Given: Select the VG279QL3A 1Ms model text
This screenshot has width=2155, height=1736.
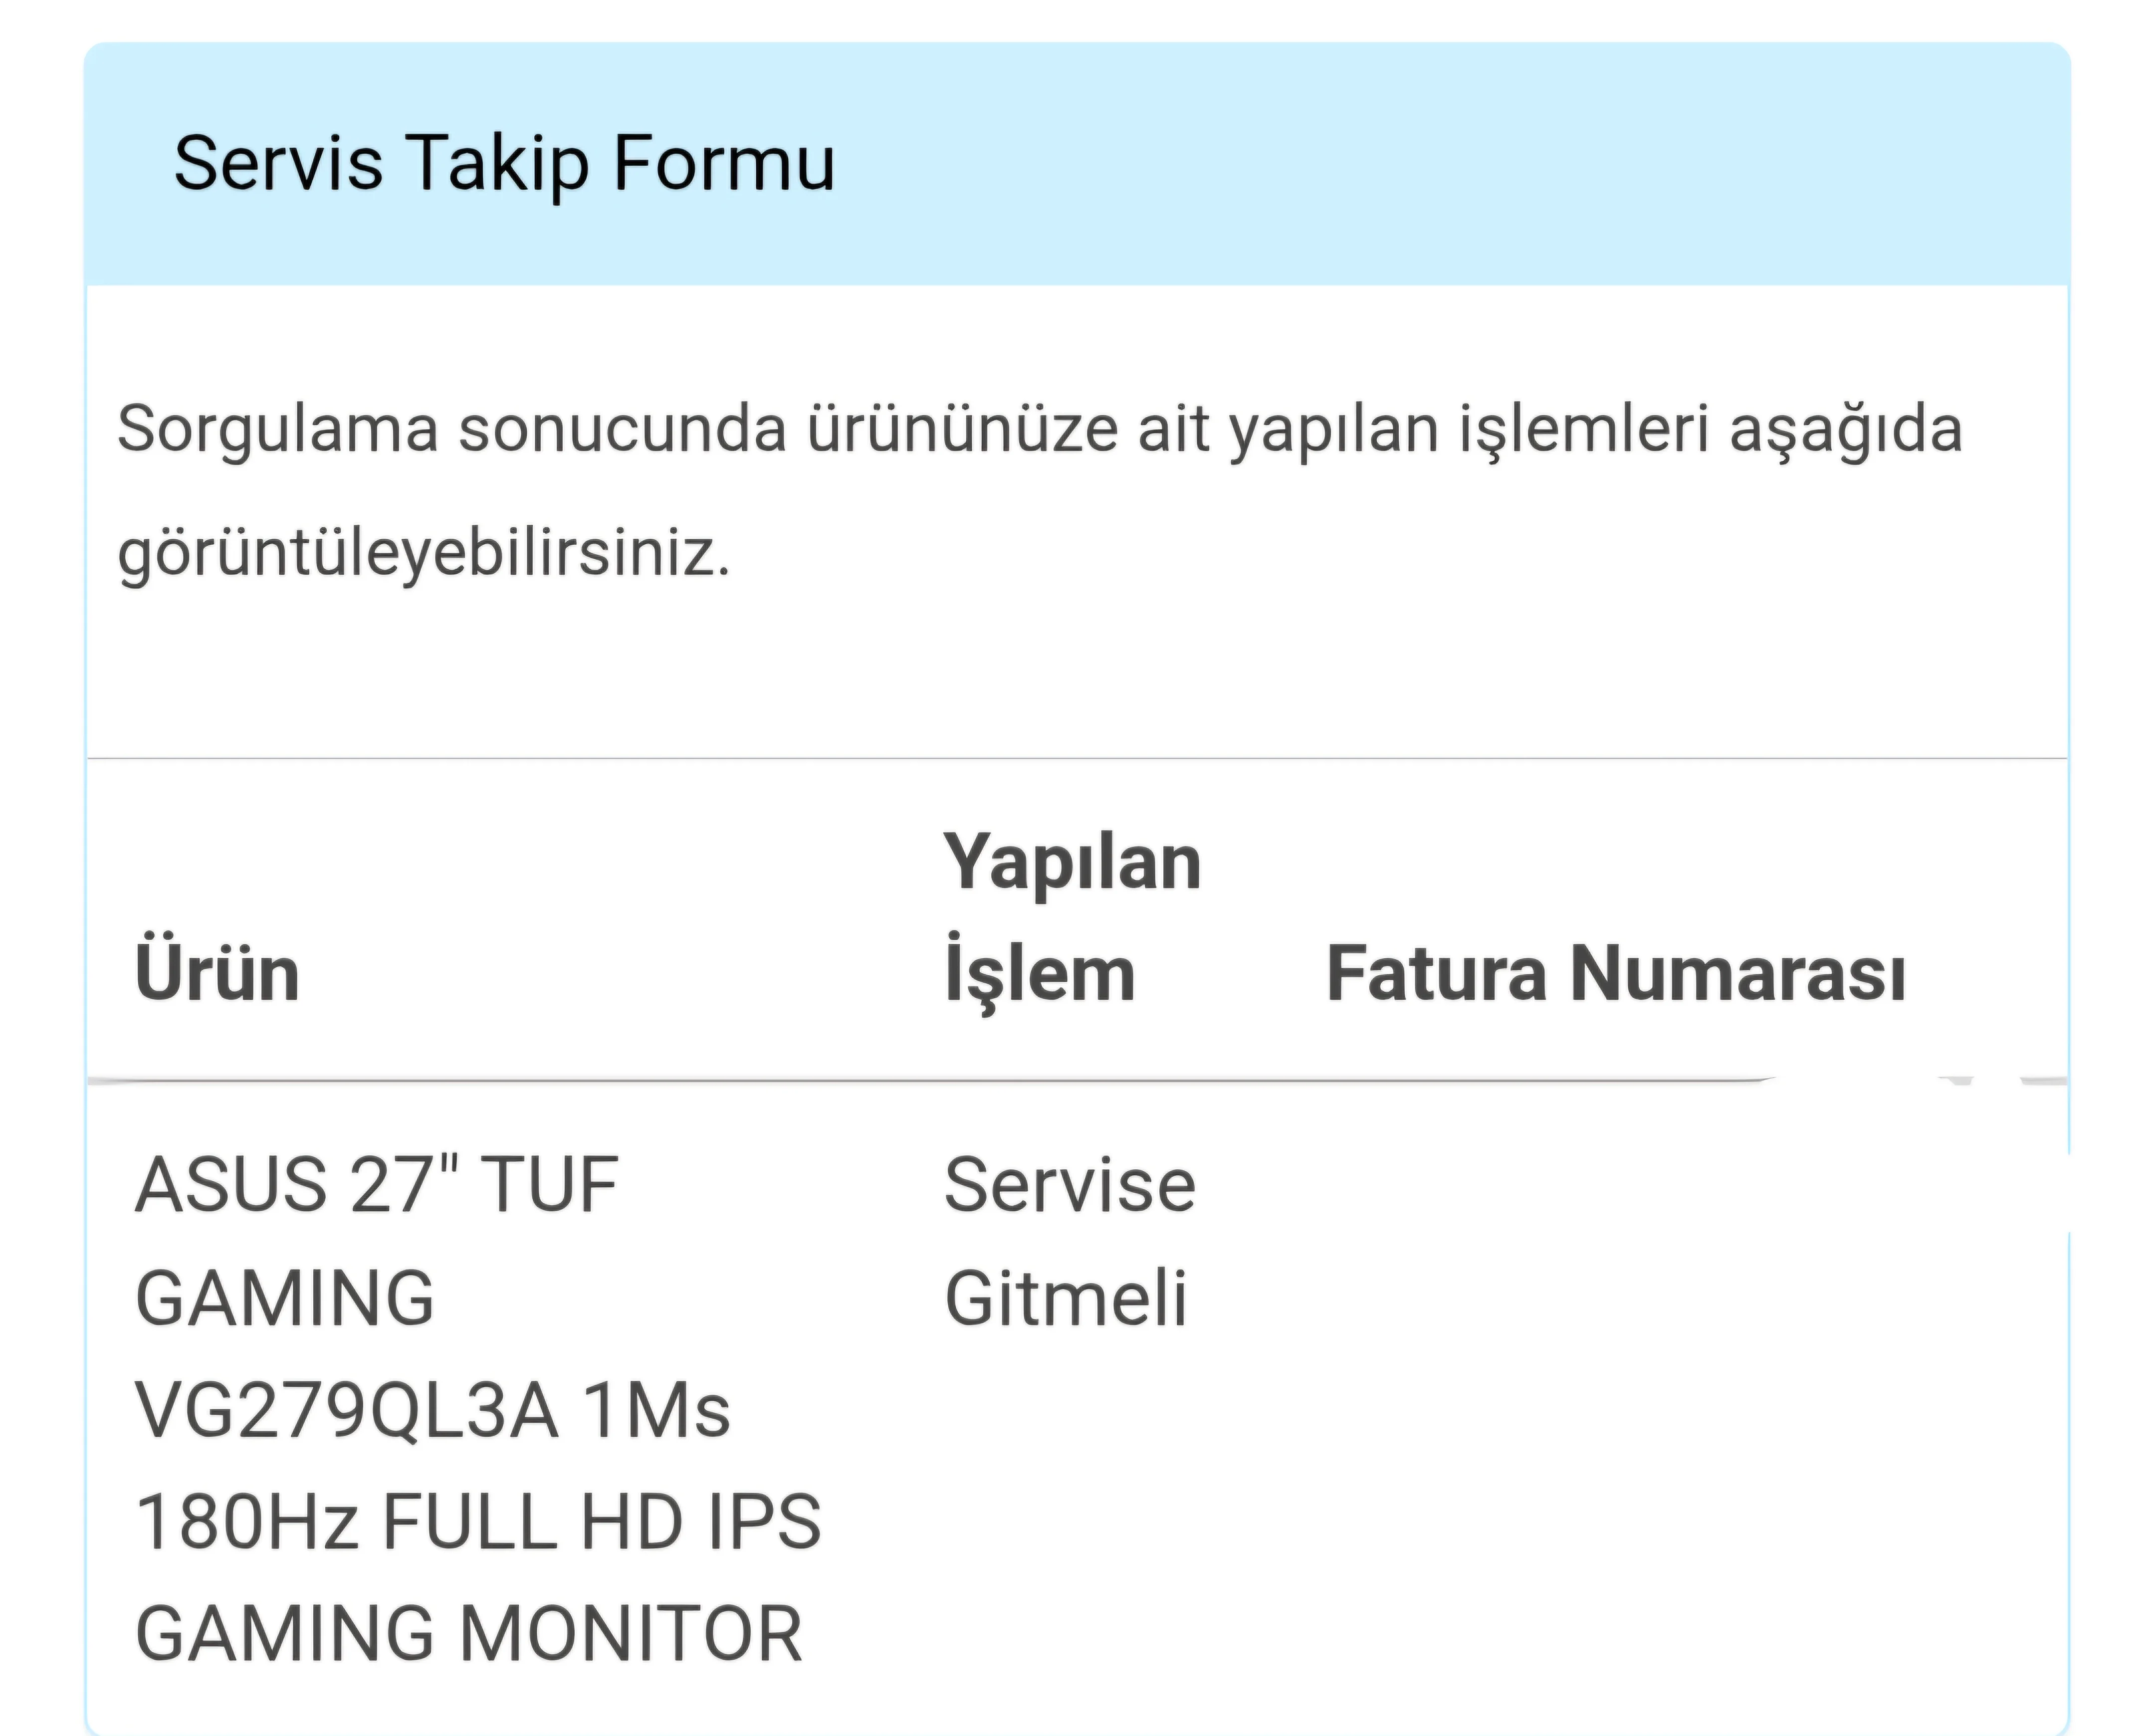Looking at the screenshot, I should click(x=433, y=1410).
